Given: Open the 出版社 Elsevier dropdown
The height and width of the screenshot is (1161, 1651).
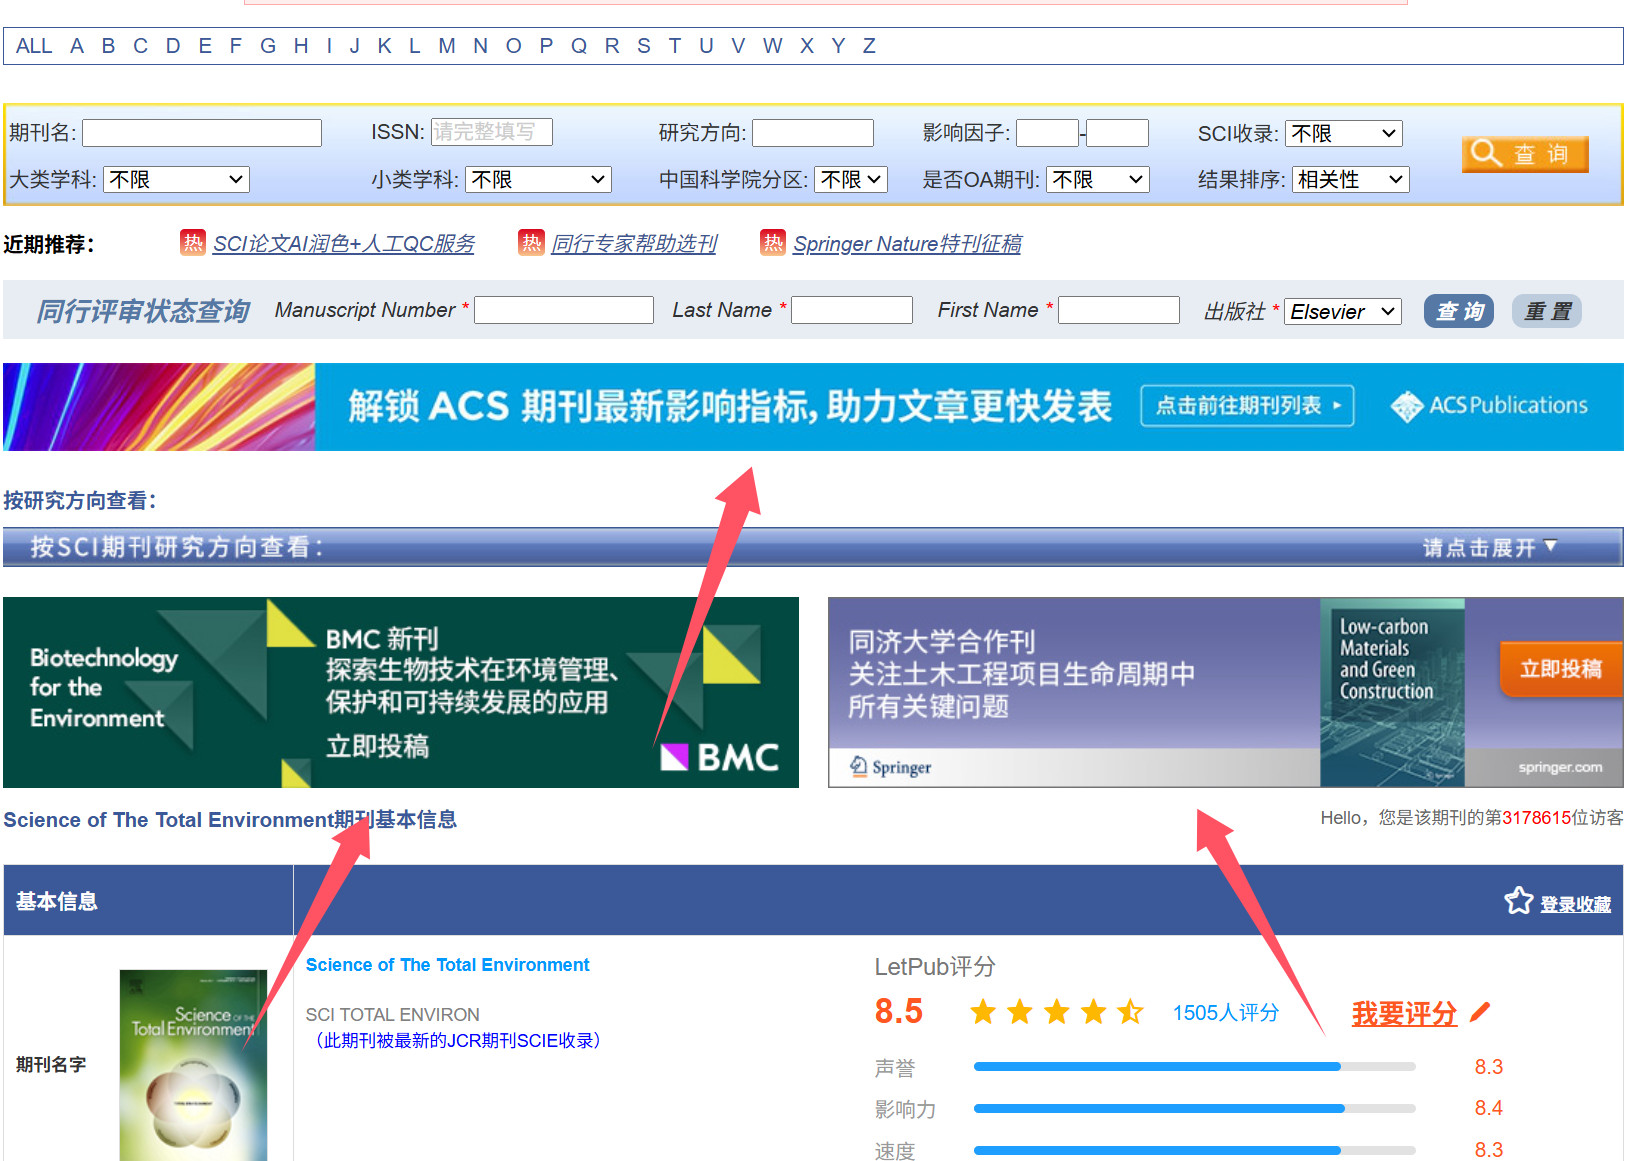Looking at the screenshot, I should click(1342, 312).
